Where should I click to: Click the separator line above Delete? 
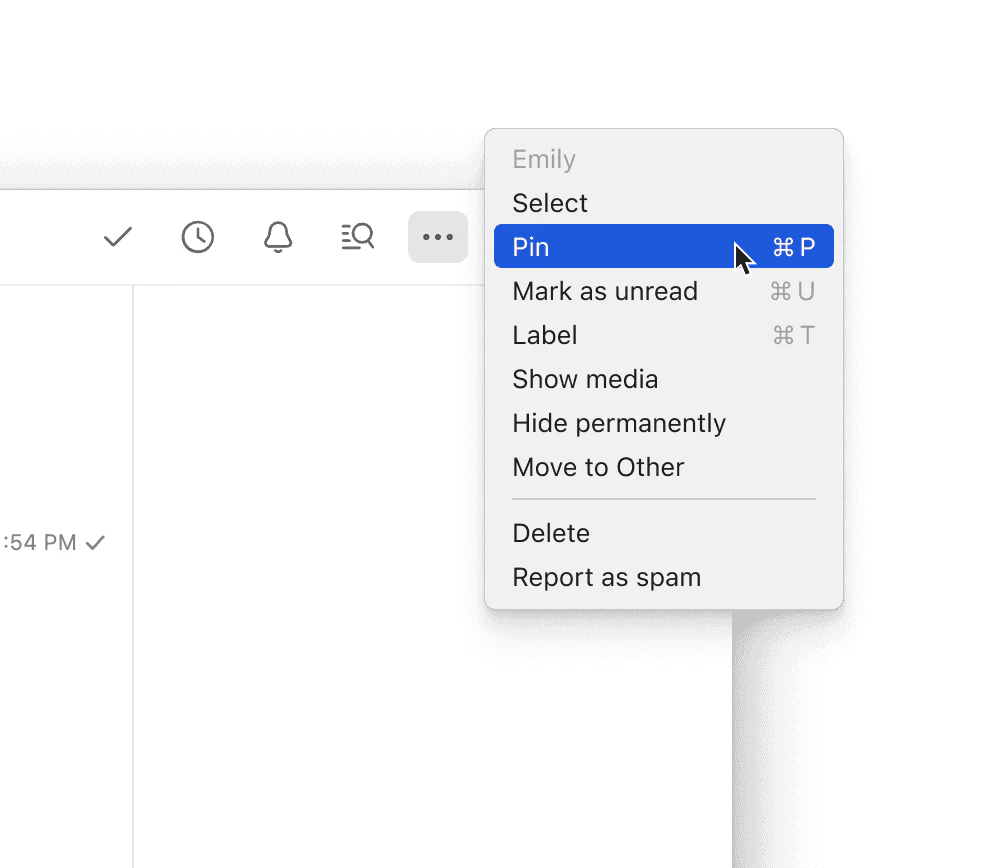[664, 499]
